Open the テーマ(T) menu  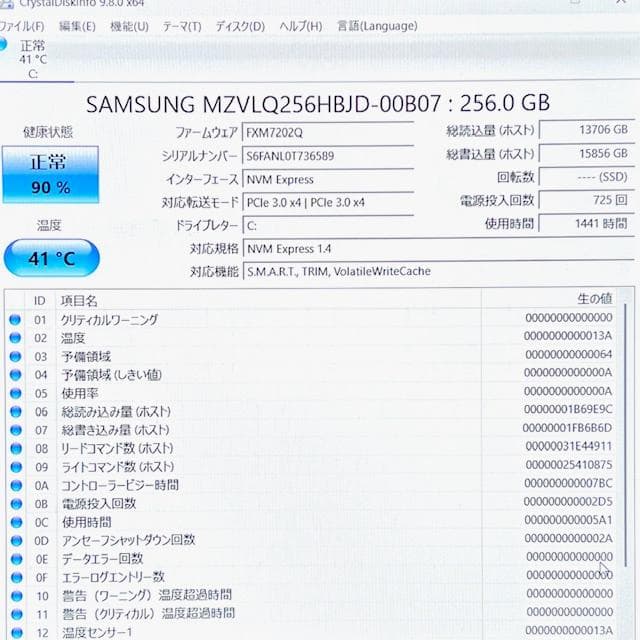point(182,27)
